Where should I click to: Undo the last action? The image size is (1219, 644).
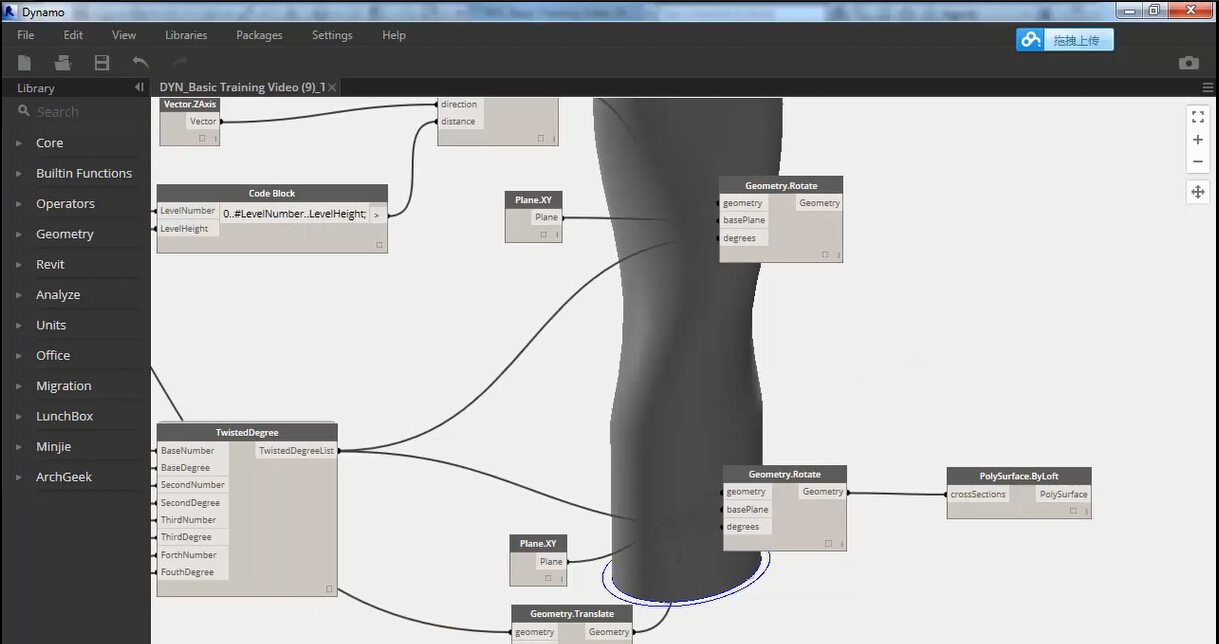pos(141,63)
